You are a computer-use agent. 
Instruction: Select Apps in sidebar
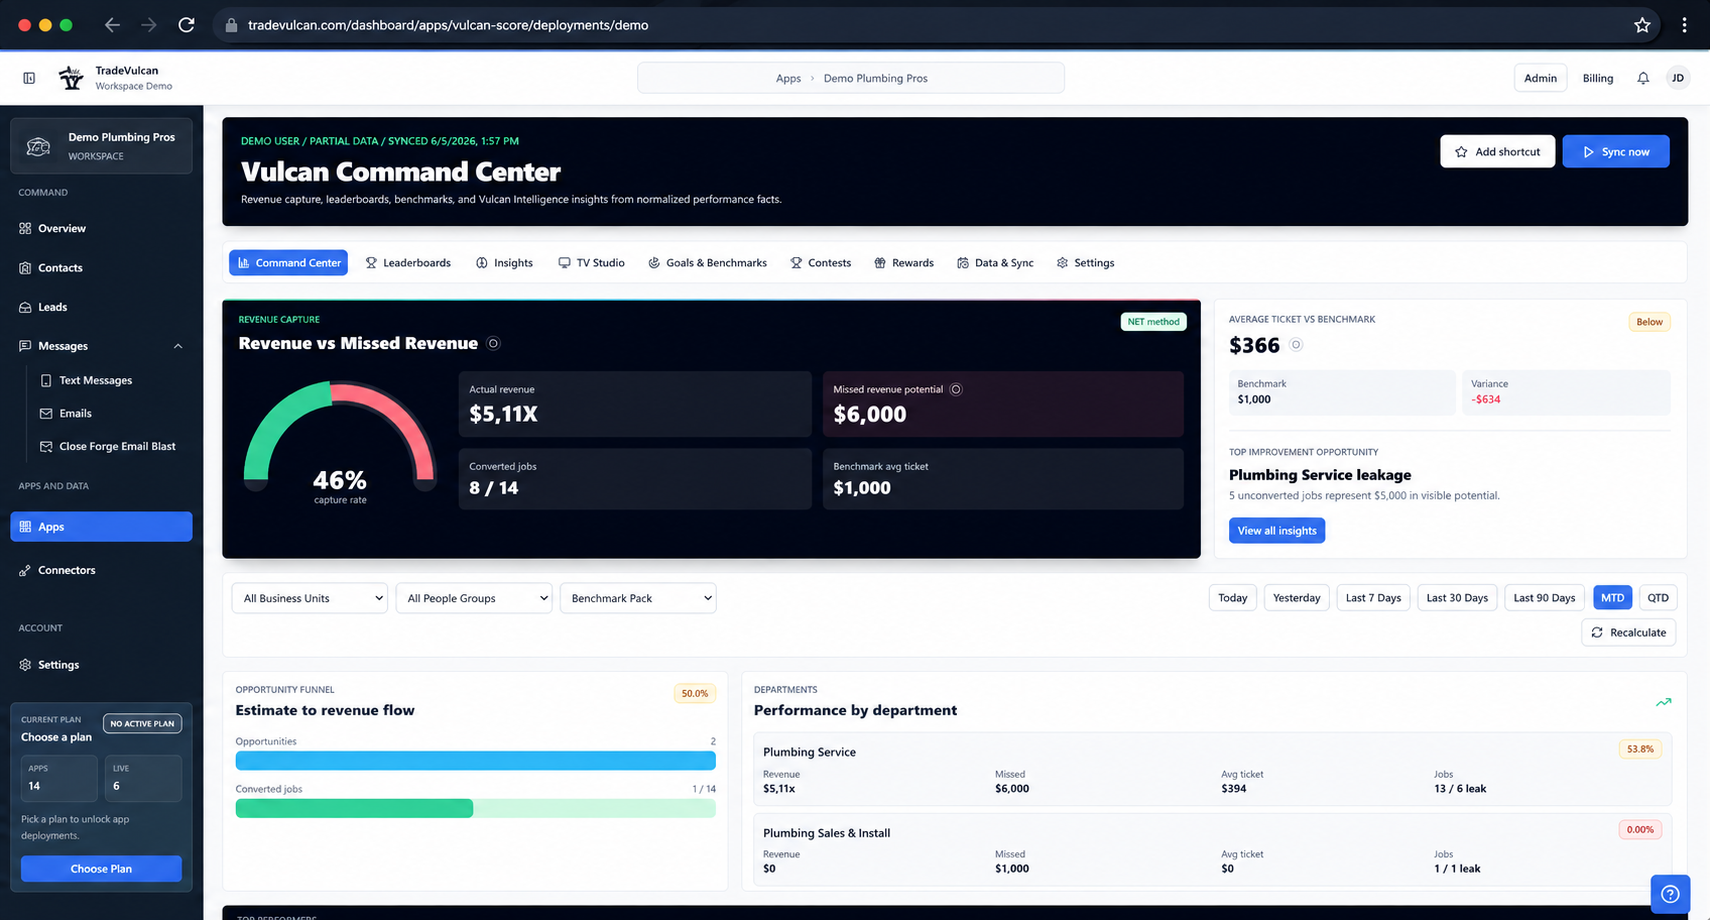(x=101, y=527)
